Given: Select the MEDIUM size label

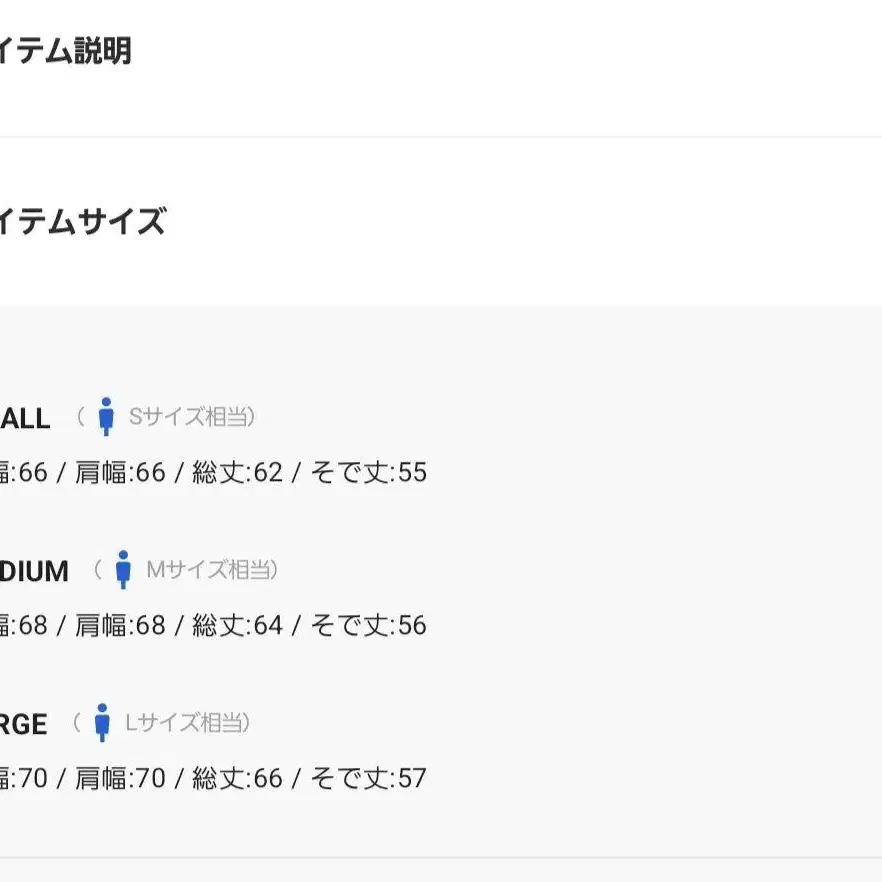Looking at the screenshot, I should [34, 572].
